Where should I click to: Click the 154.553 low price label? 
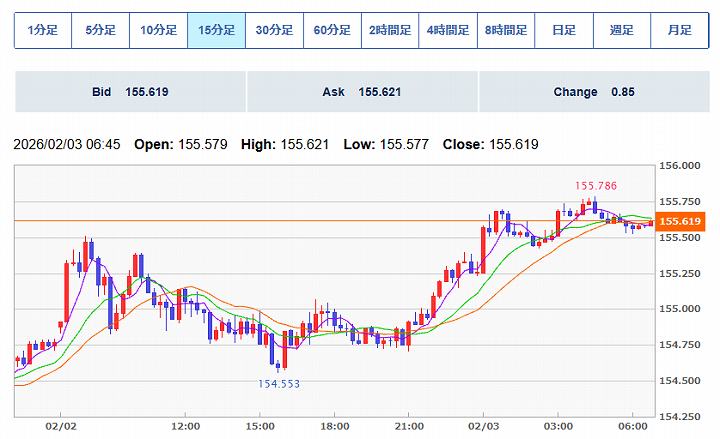tap(279, 383)
